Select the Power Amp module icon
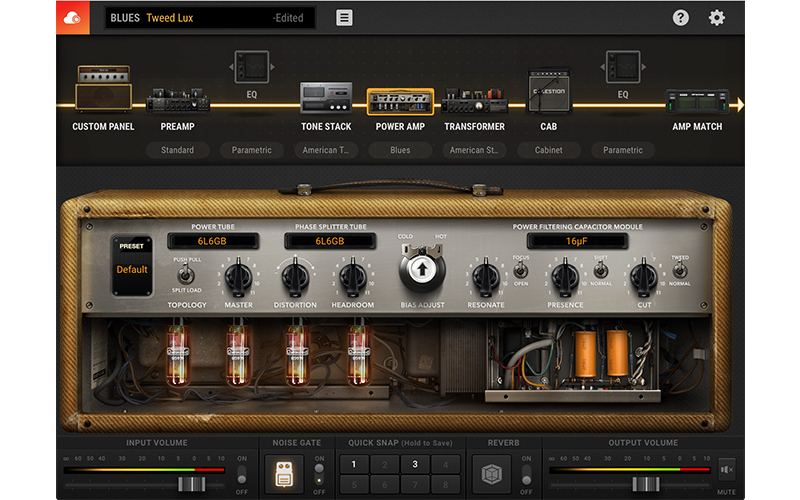 click(400, 102)
